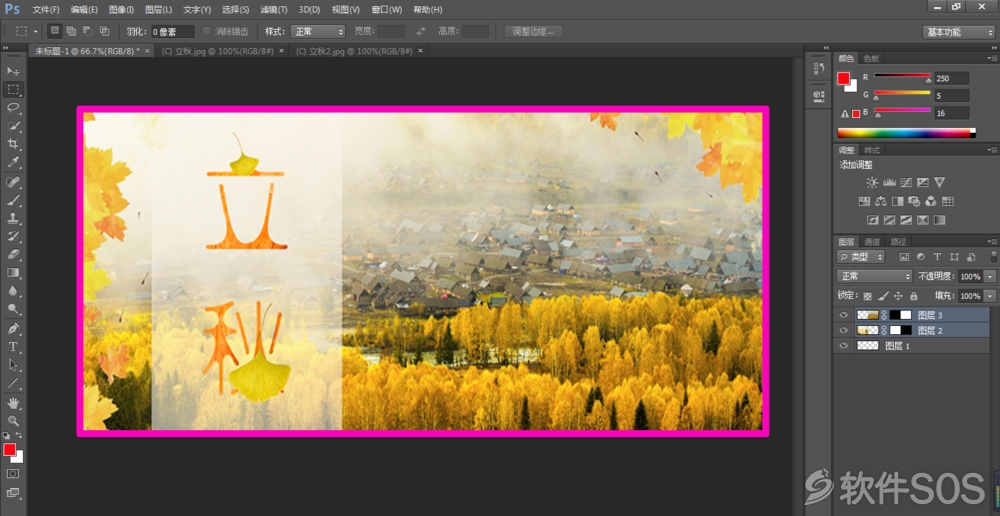Image resolution: width=1000 pixels, height=516 pixels.
Task: Toggle the 消除锯齿 checkbox
Action: pos(206,31)
